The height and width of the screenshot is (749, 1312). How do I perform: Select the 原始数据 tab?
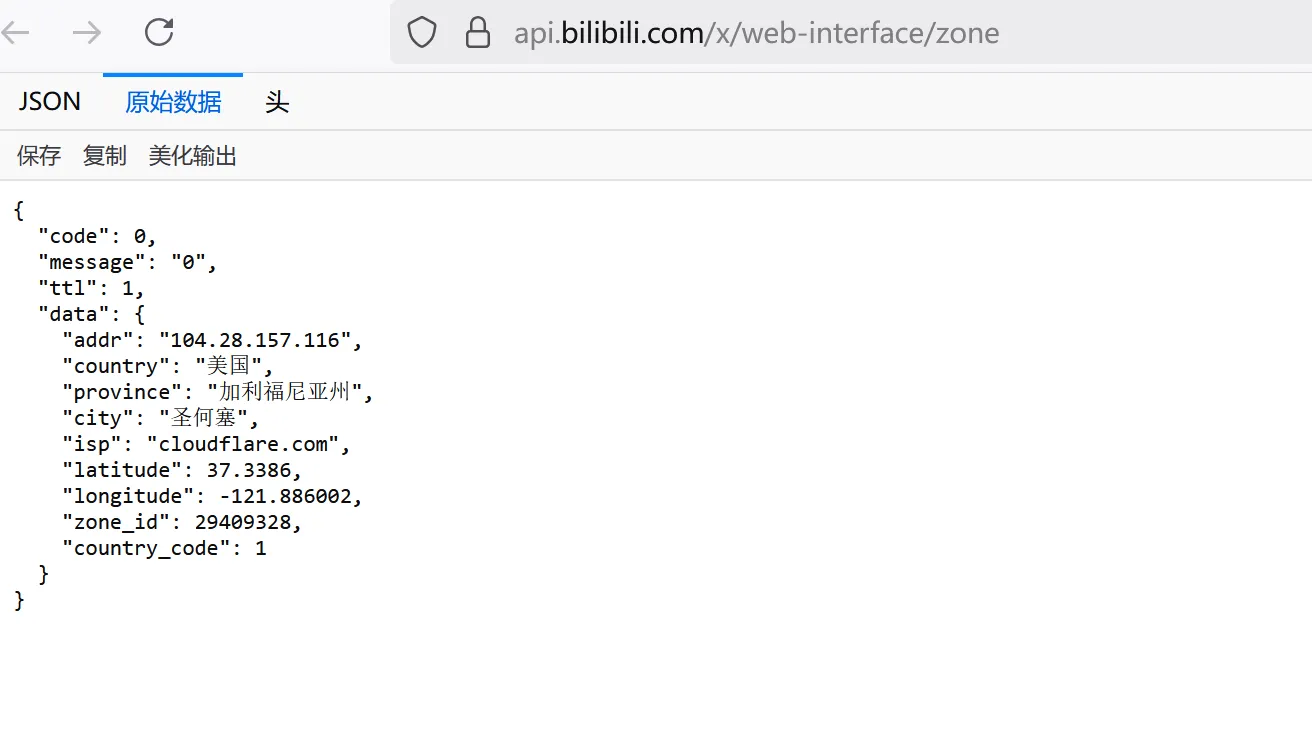click(x=173, y=102)
